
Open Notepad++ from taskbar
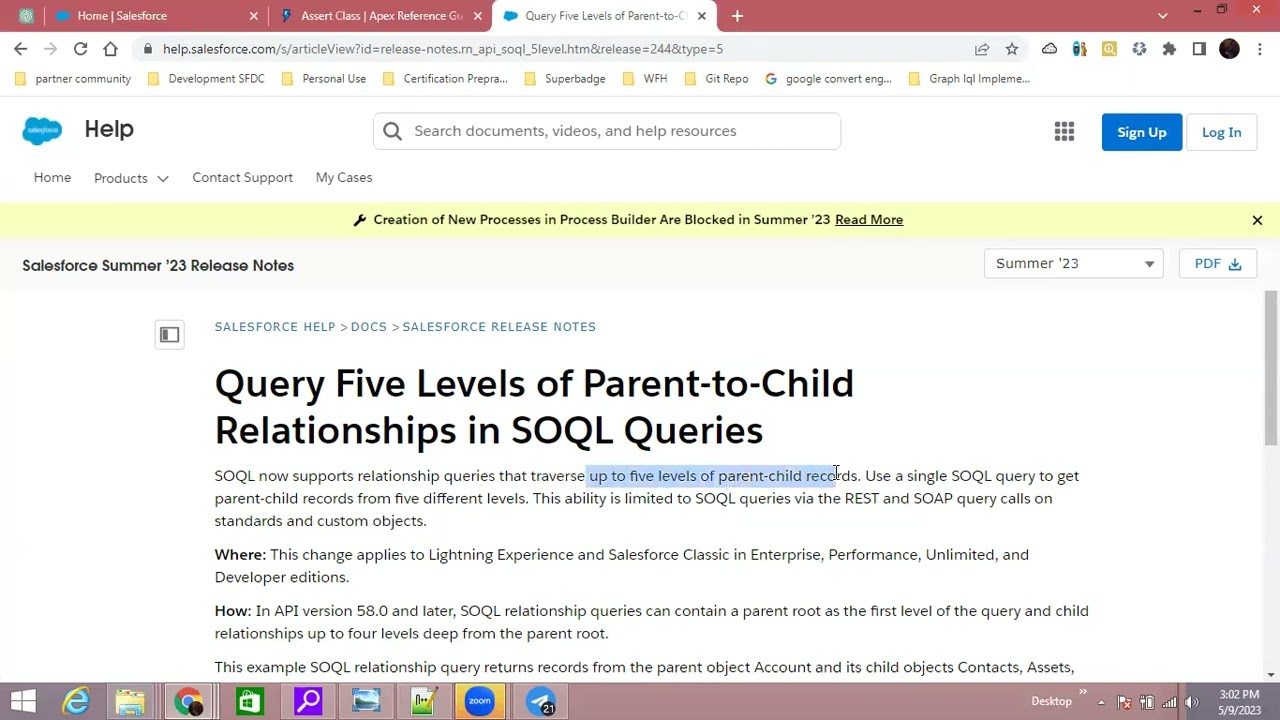pos(423,701)
